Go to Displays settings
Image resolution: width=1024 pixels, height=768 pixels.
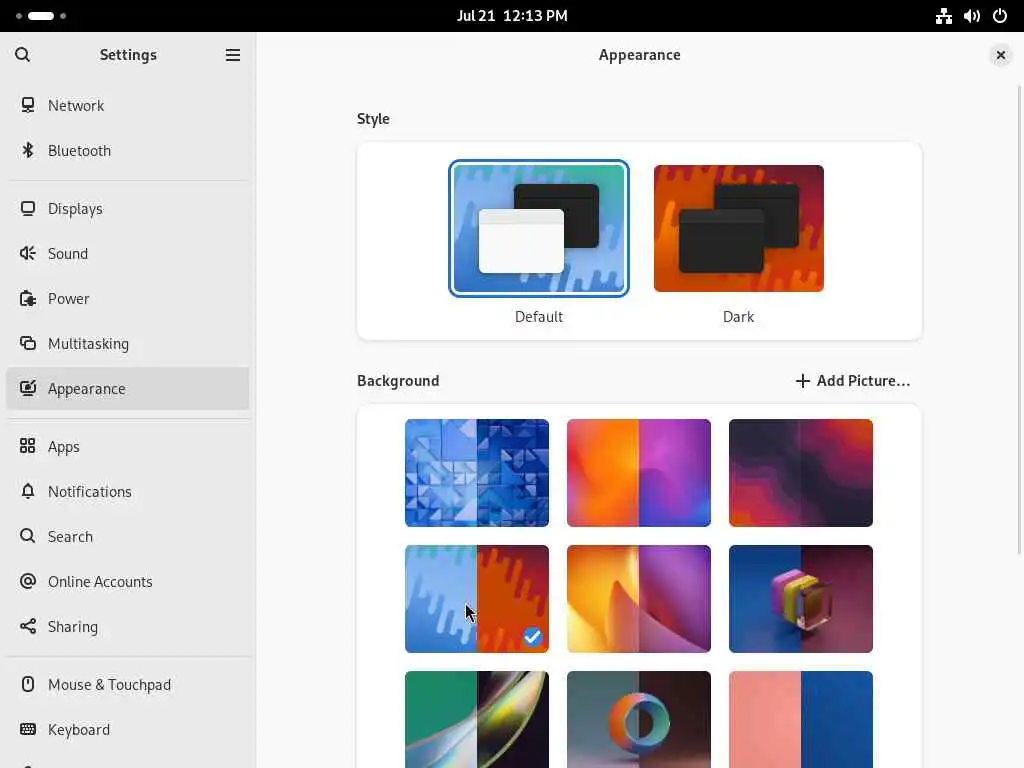click(128, 208)
